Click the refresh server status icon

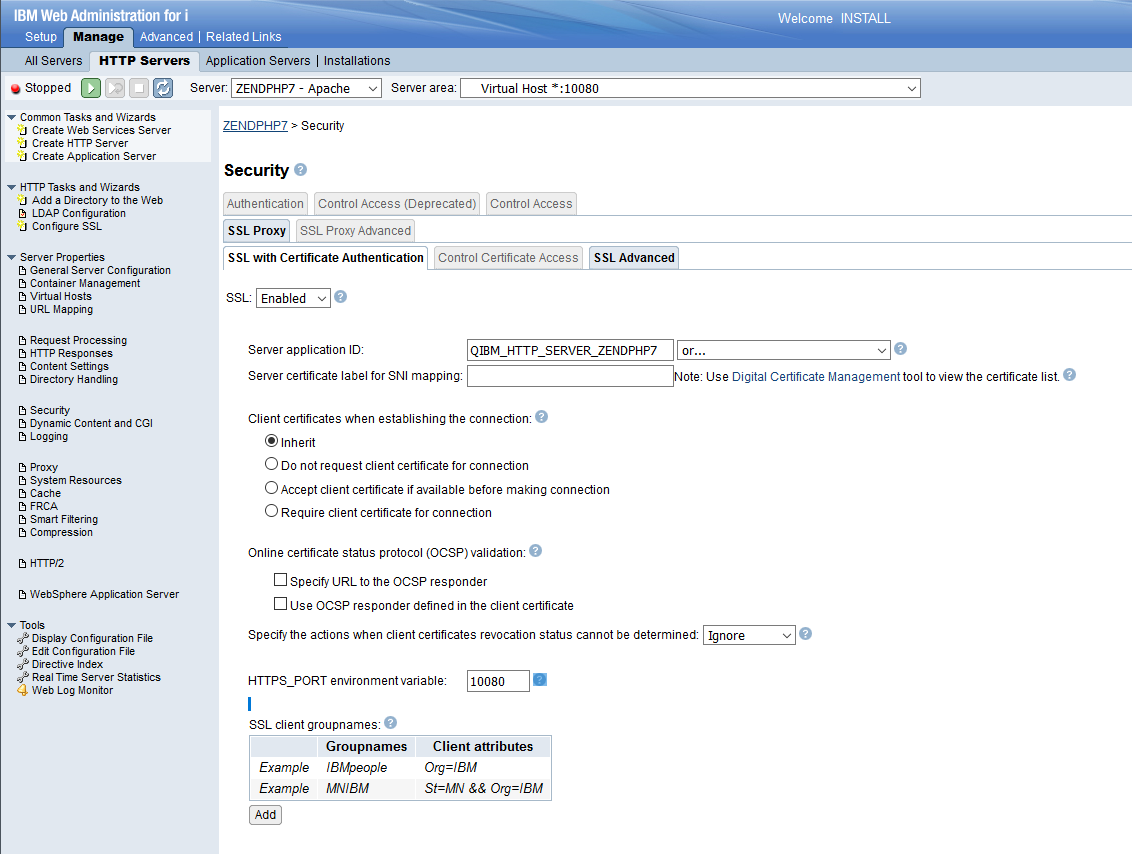(162, 88)
